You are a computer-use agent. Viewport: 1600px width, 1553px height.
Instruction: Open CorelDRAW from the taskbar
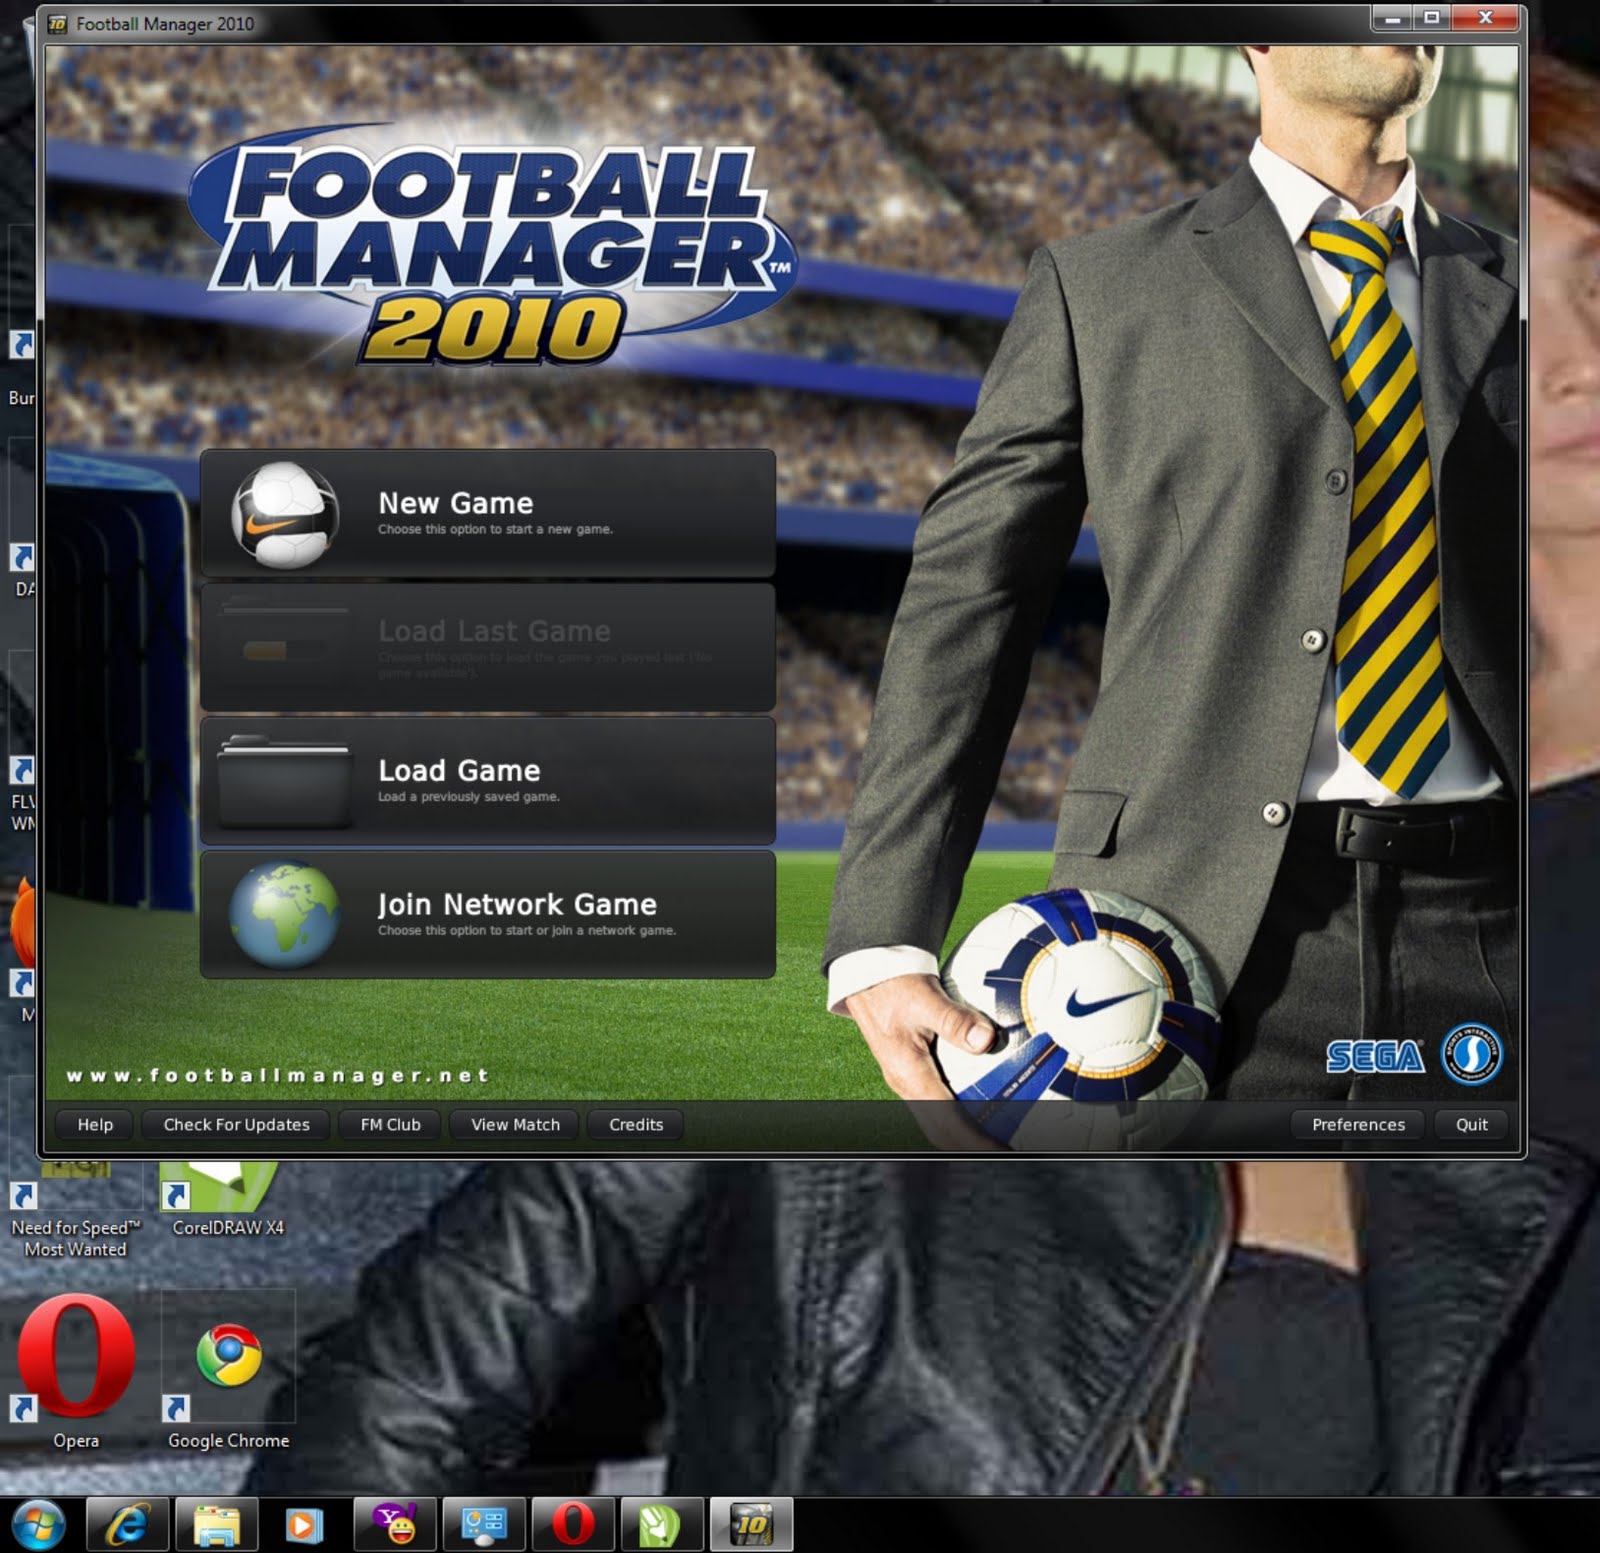[661, 1525]
